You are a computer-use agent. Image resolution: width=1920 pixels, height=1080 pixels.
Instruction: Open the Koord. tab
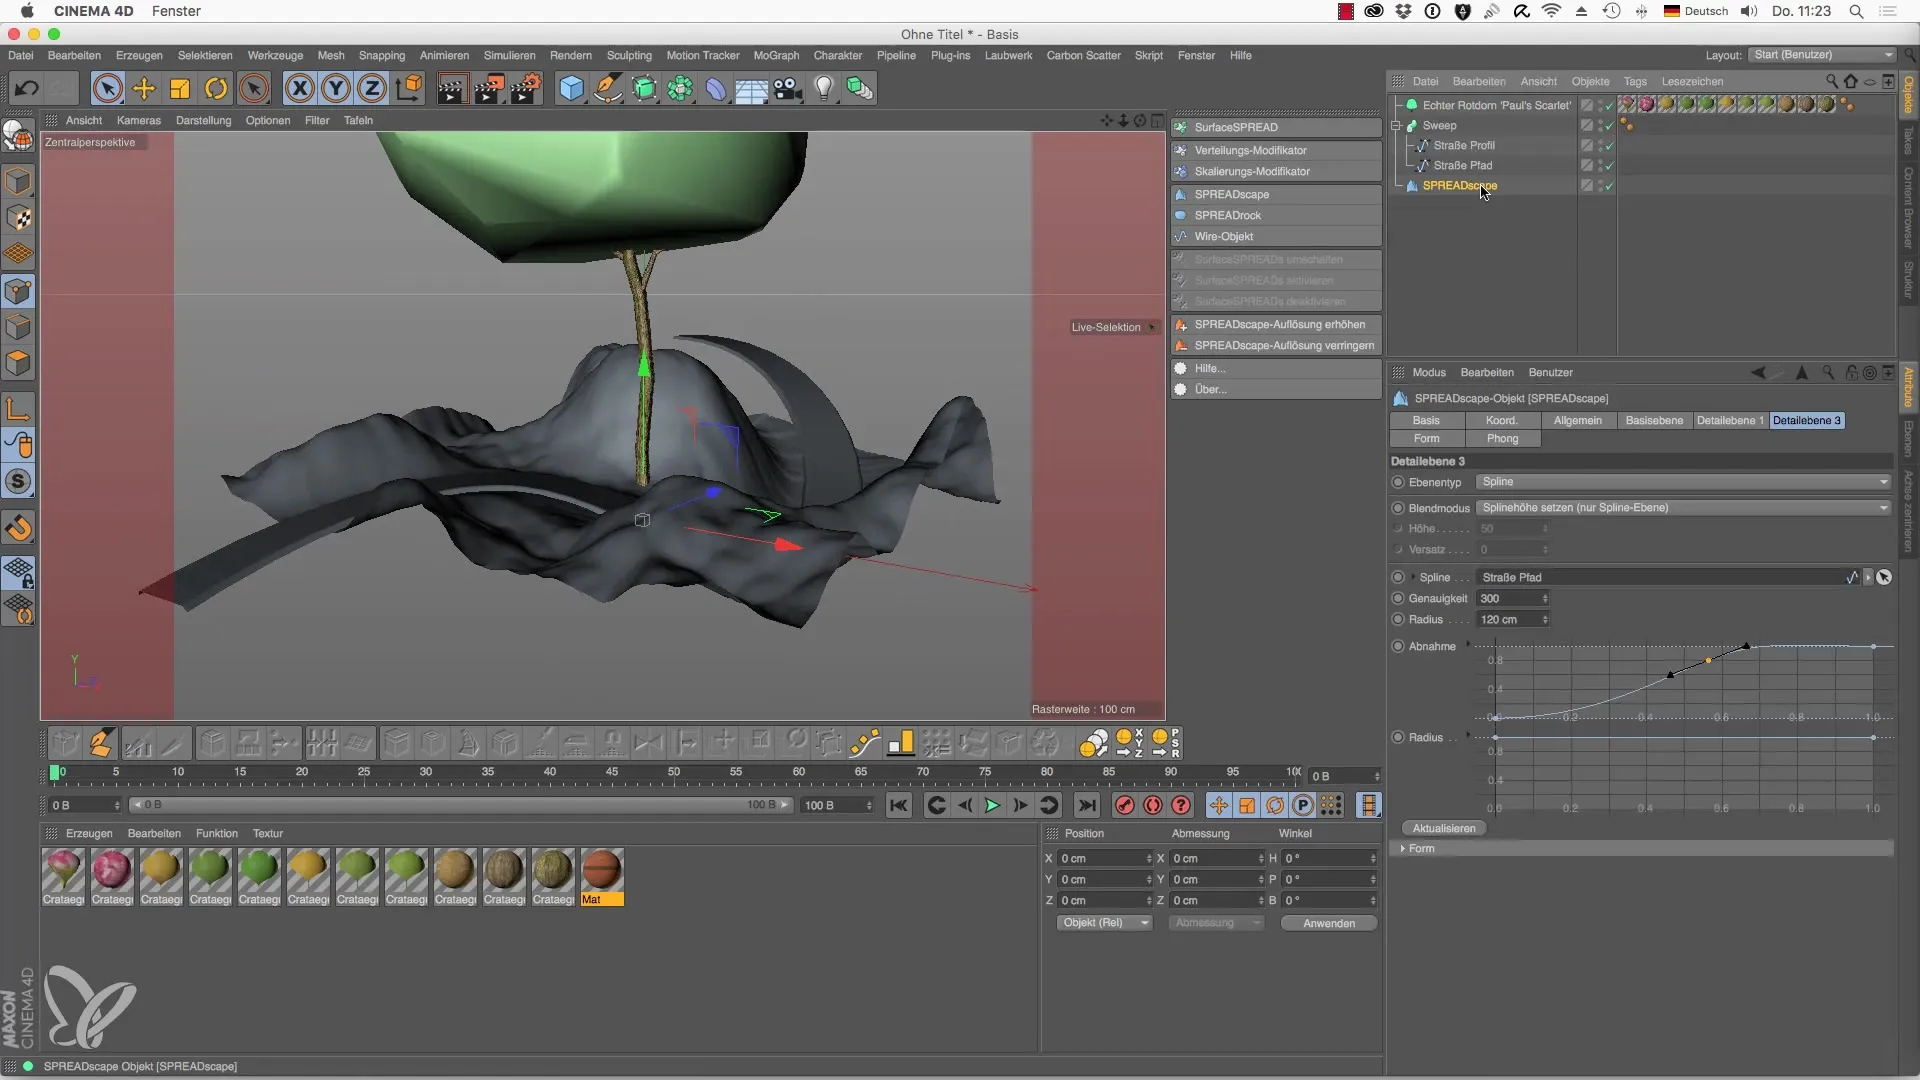pos(1502,420)
